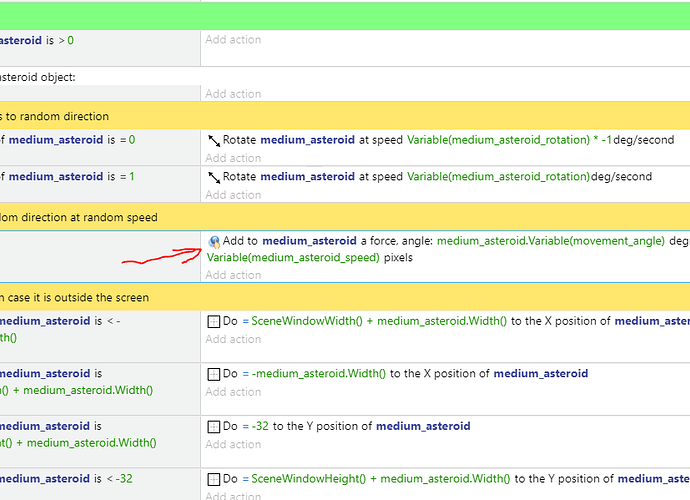The height and width of the screenshot is (500, 690).
Task: Click the Rotate icon in the rotation * -1 action
Action: coord(214,141)
